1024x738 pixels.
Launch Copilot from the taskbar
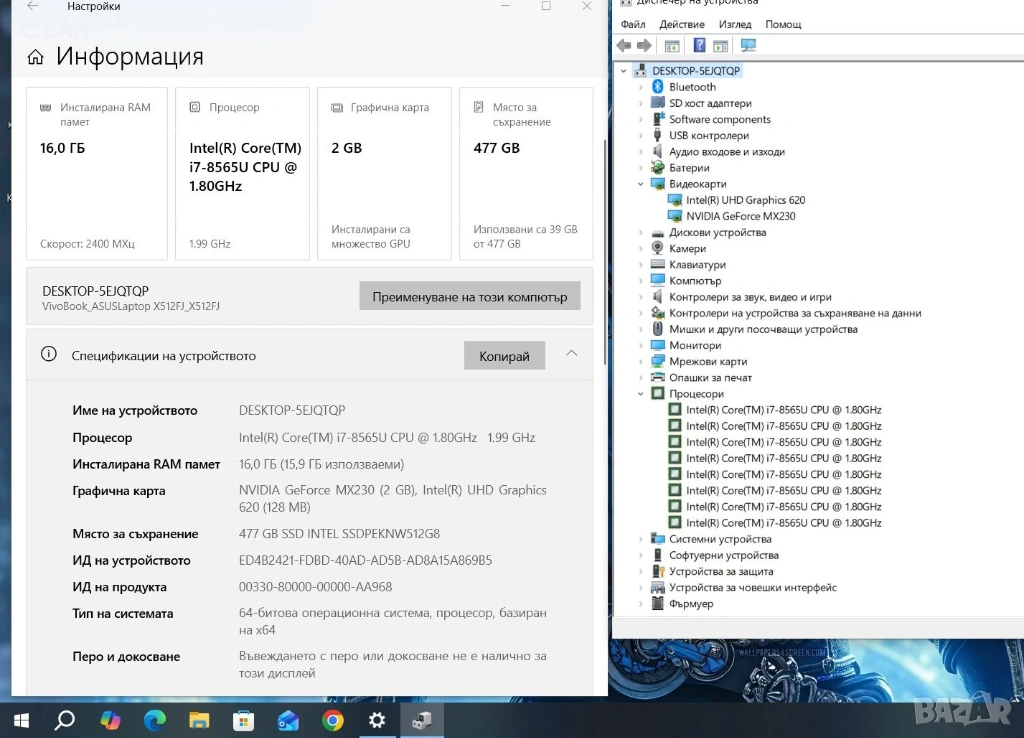(x=110, y=720)
